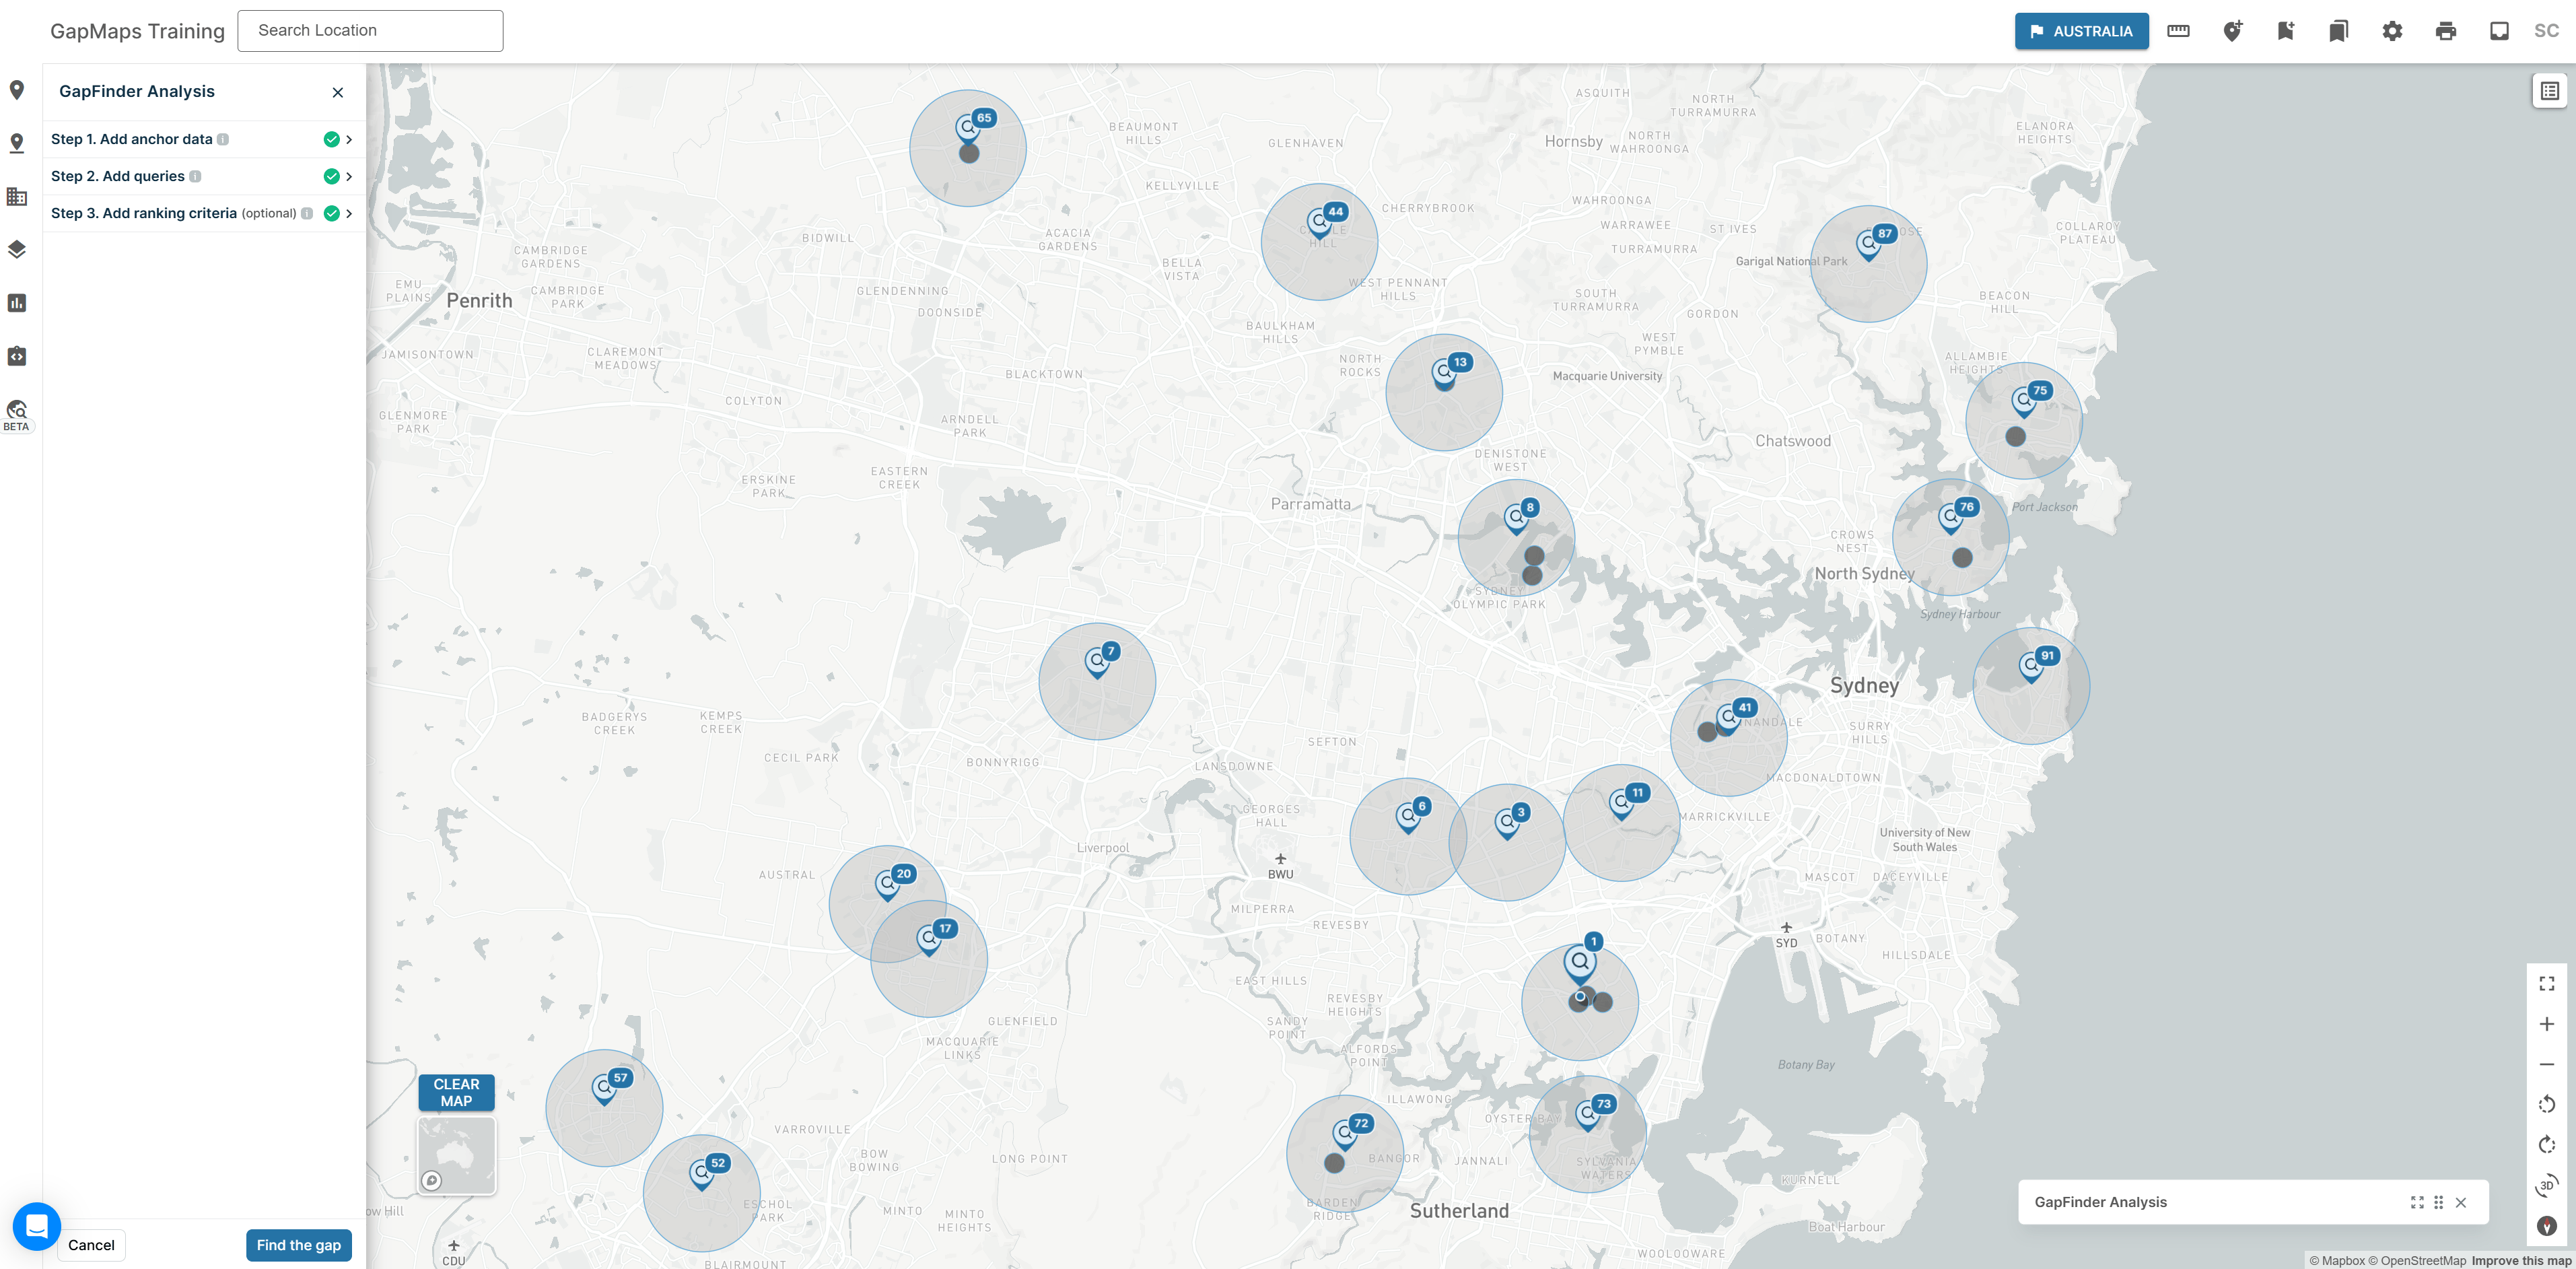Select map marker ranked 57
The height and width of the screenshot is (1269, 2576).
point(604,1088)
